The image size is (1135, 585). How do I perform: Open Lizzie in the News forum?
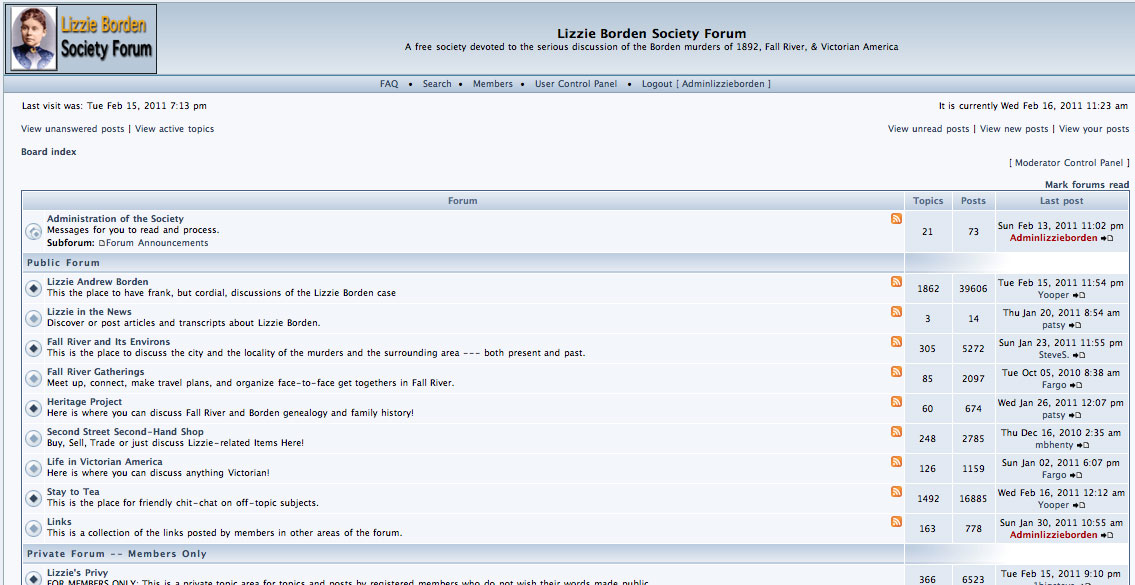[89, 312]
